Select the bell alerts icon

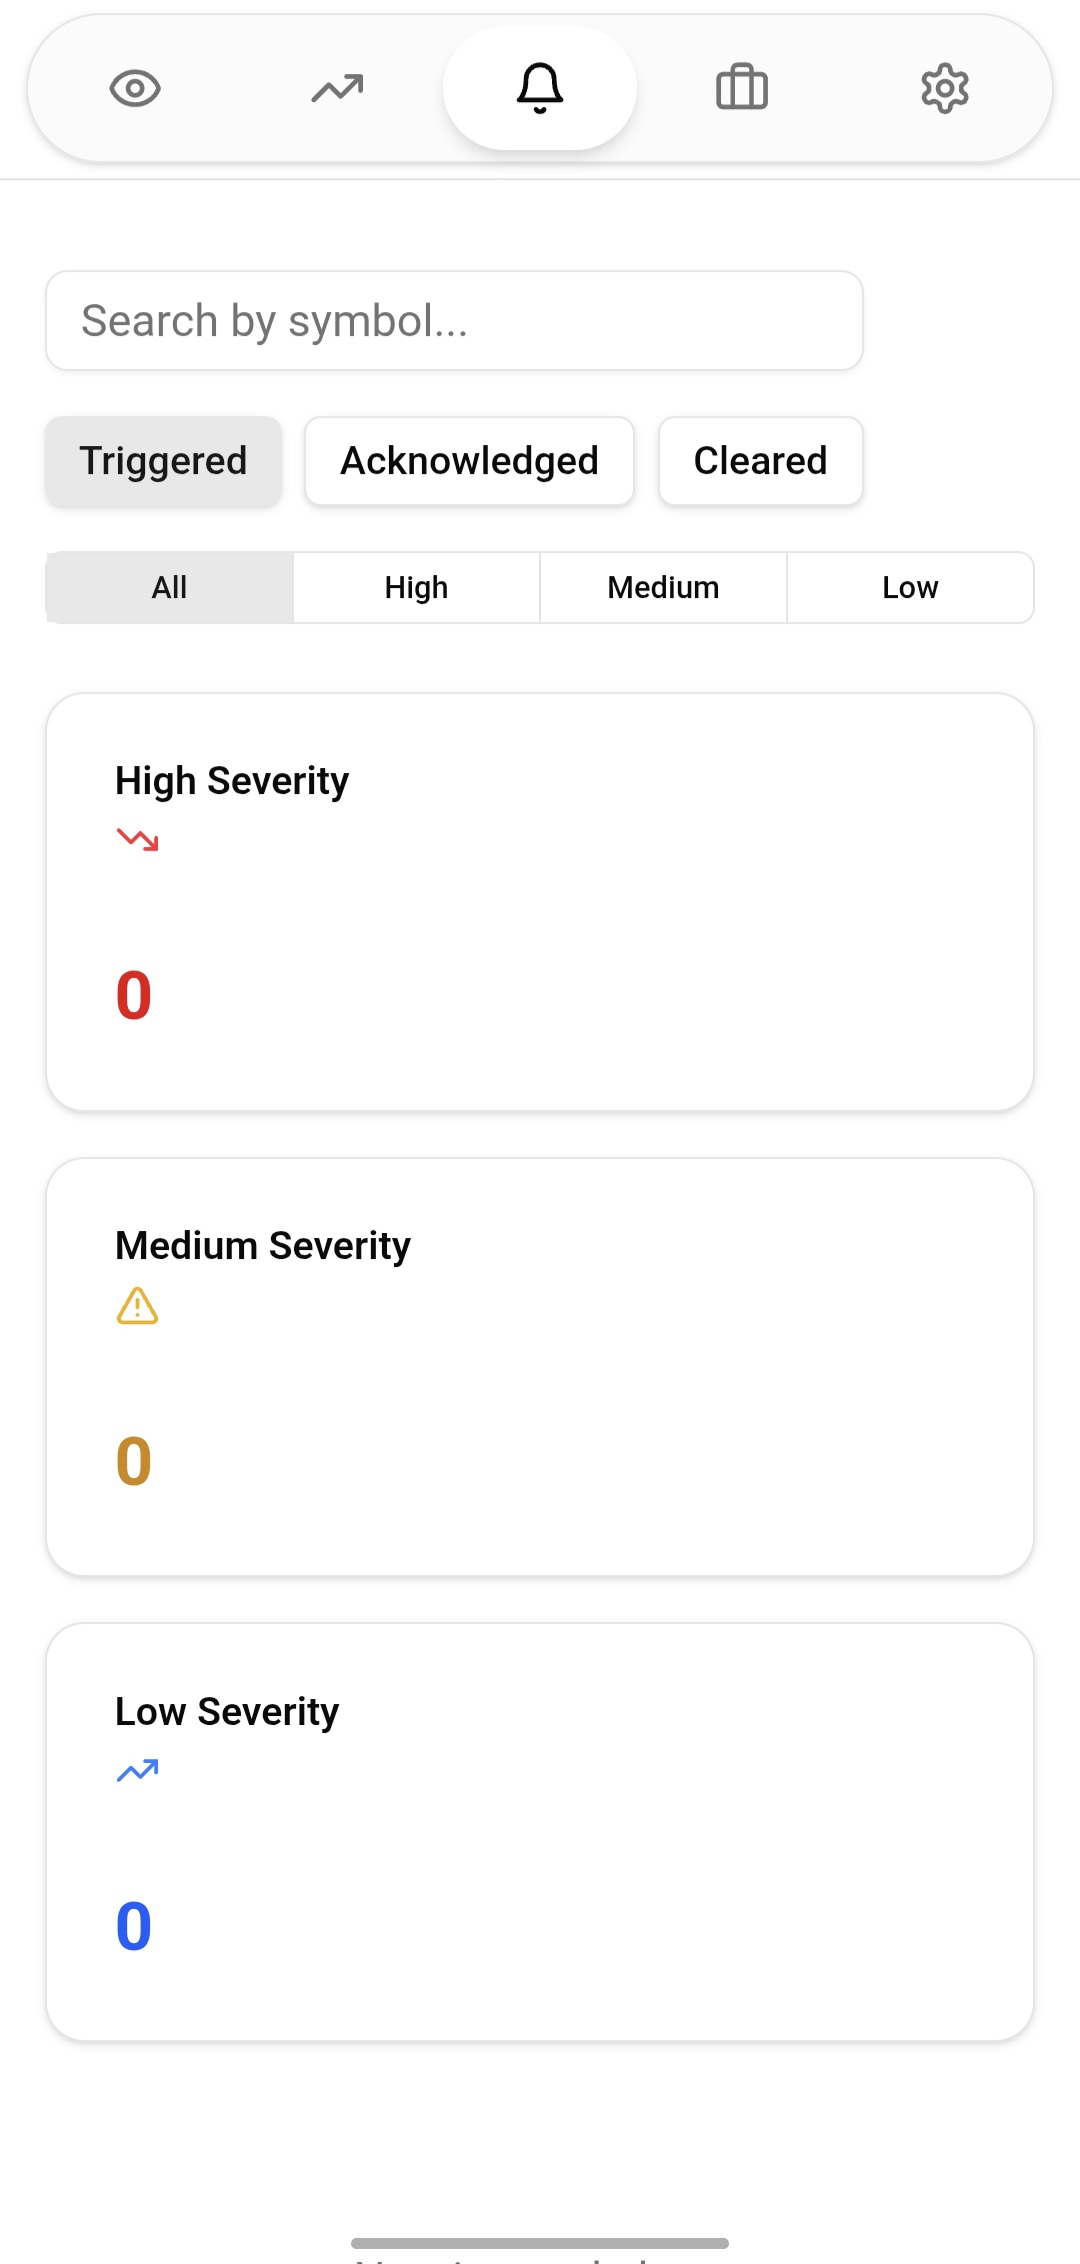(x=540, y=88)
